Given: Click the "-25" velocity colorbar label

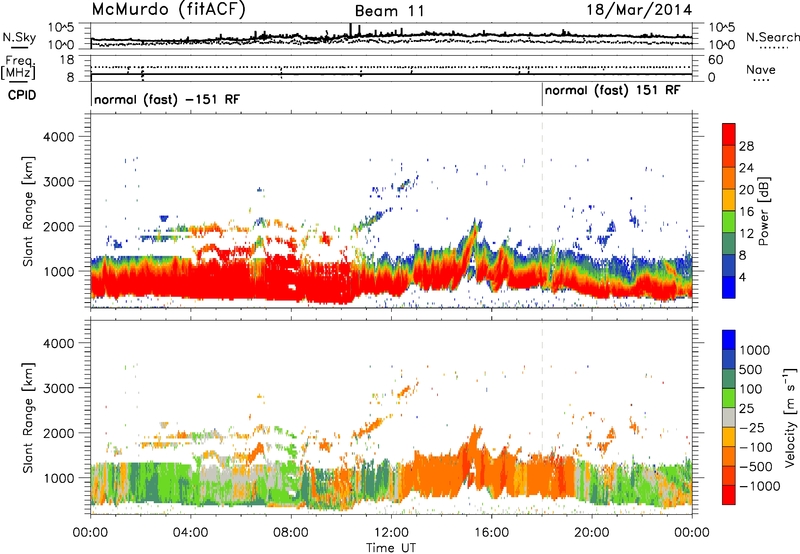Looking at the screenshot, I should click(751, 428).
